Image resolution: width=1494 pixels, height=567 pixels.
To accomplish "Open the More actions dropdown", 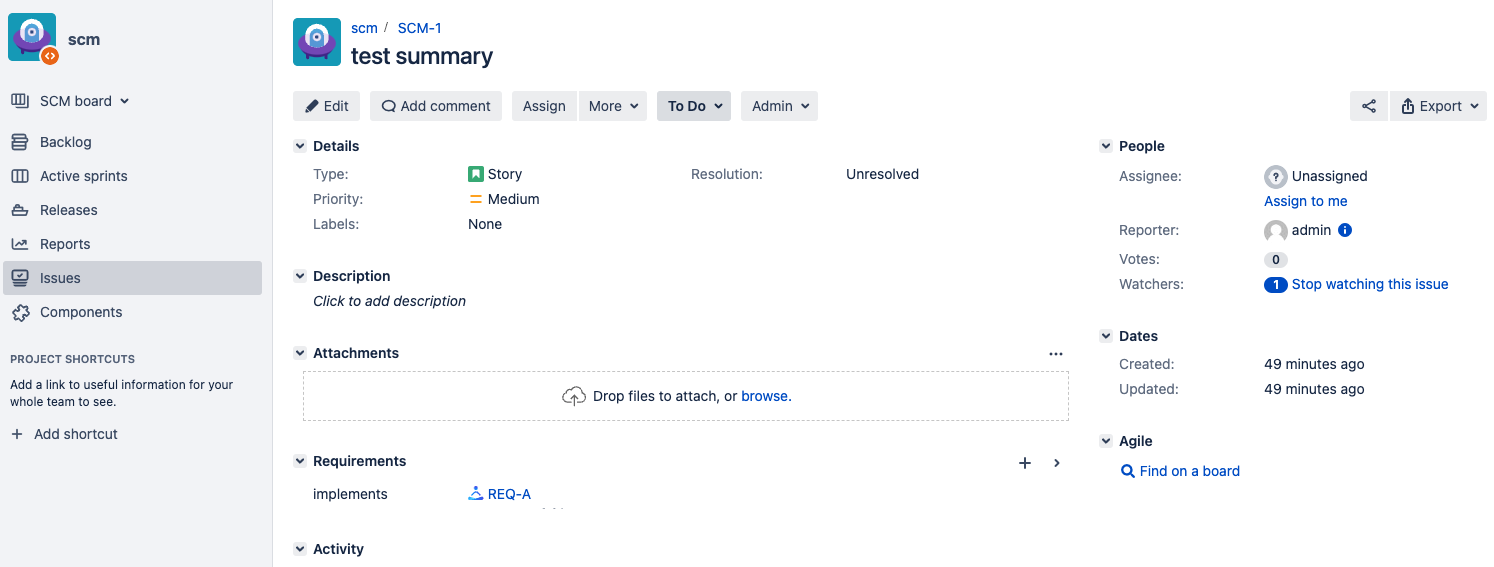I will coord(612,106).
